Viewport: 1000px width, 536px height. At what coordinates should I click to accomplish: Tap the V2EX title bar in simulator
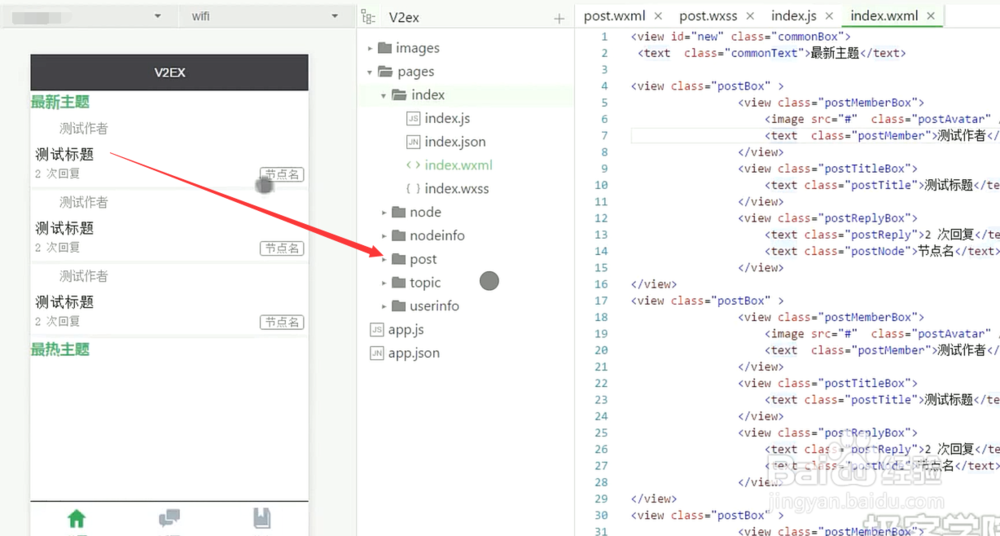169,72
